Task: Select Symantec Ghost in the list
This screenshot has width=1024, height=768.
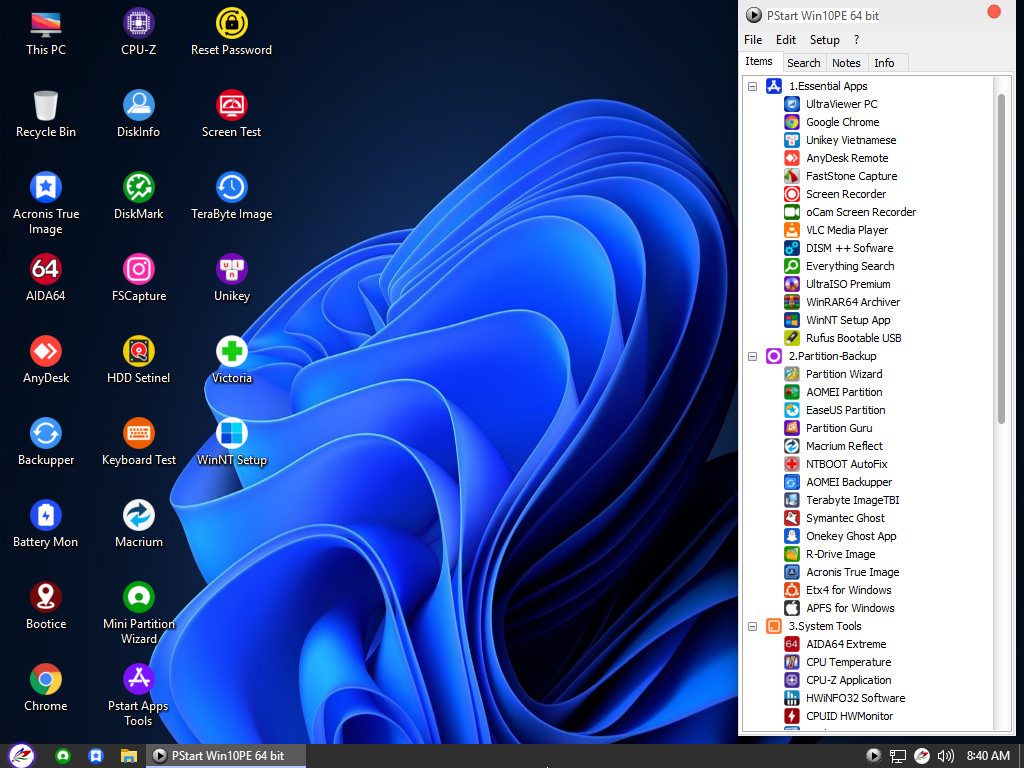Action: [845, 519]
